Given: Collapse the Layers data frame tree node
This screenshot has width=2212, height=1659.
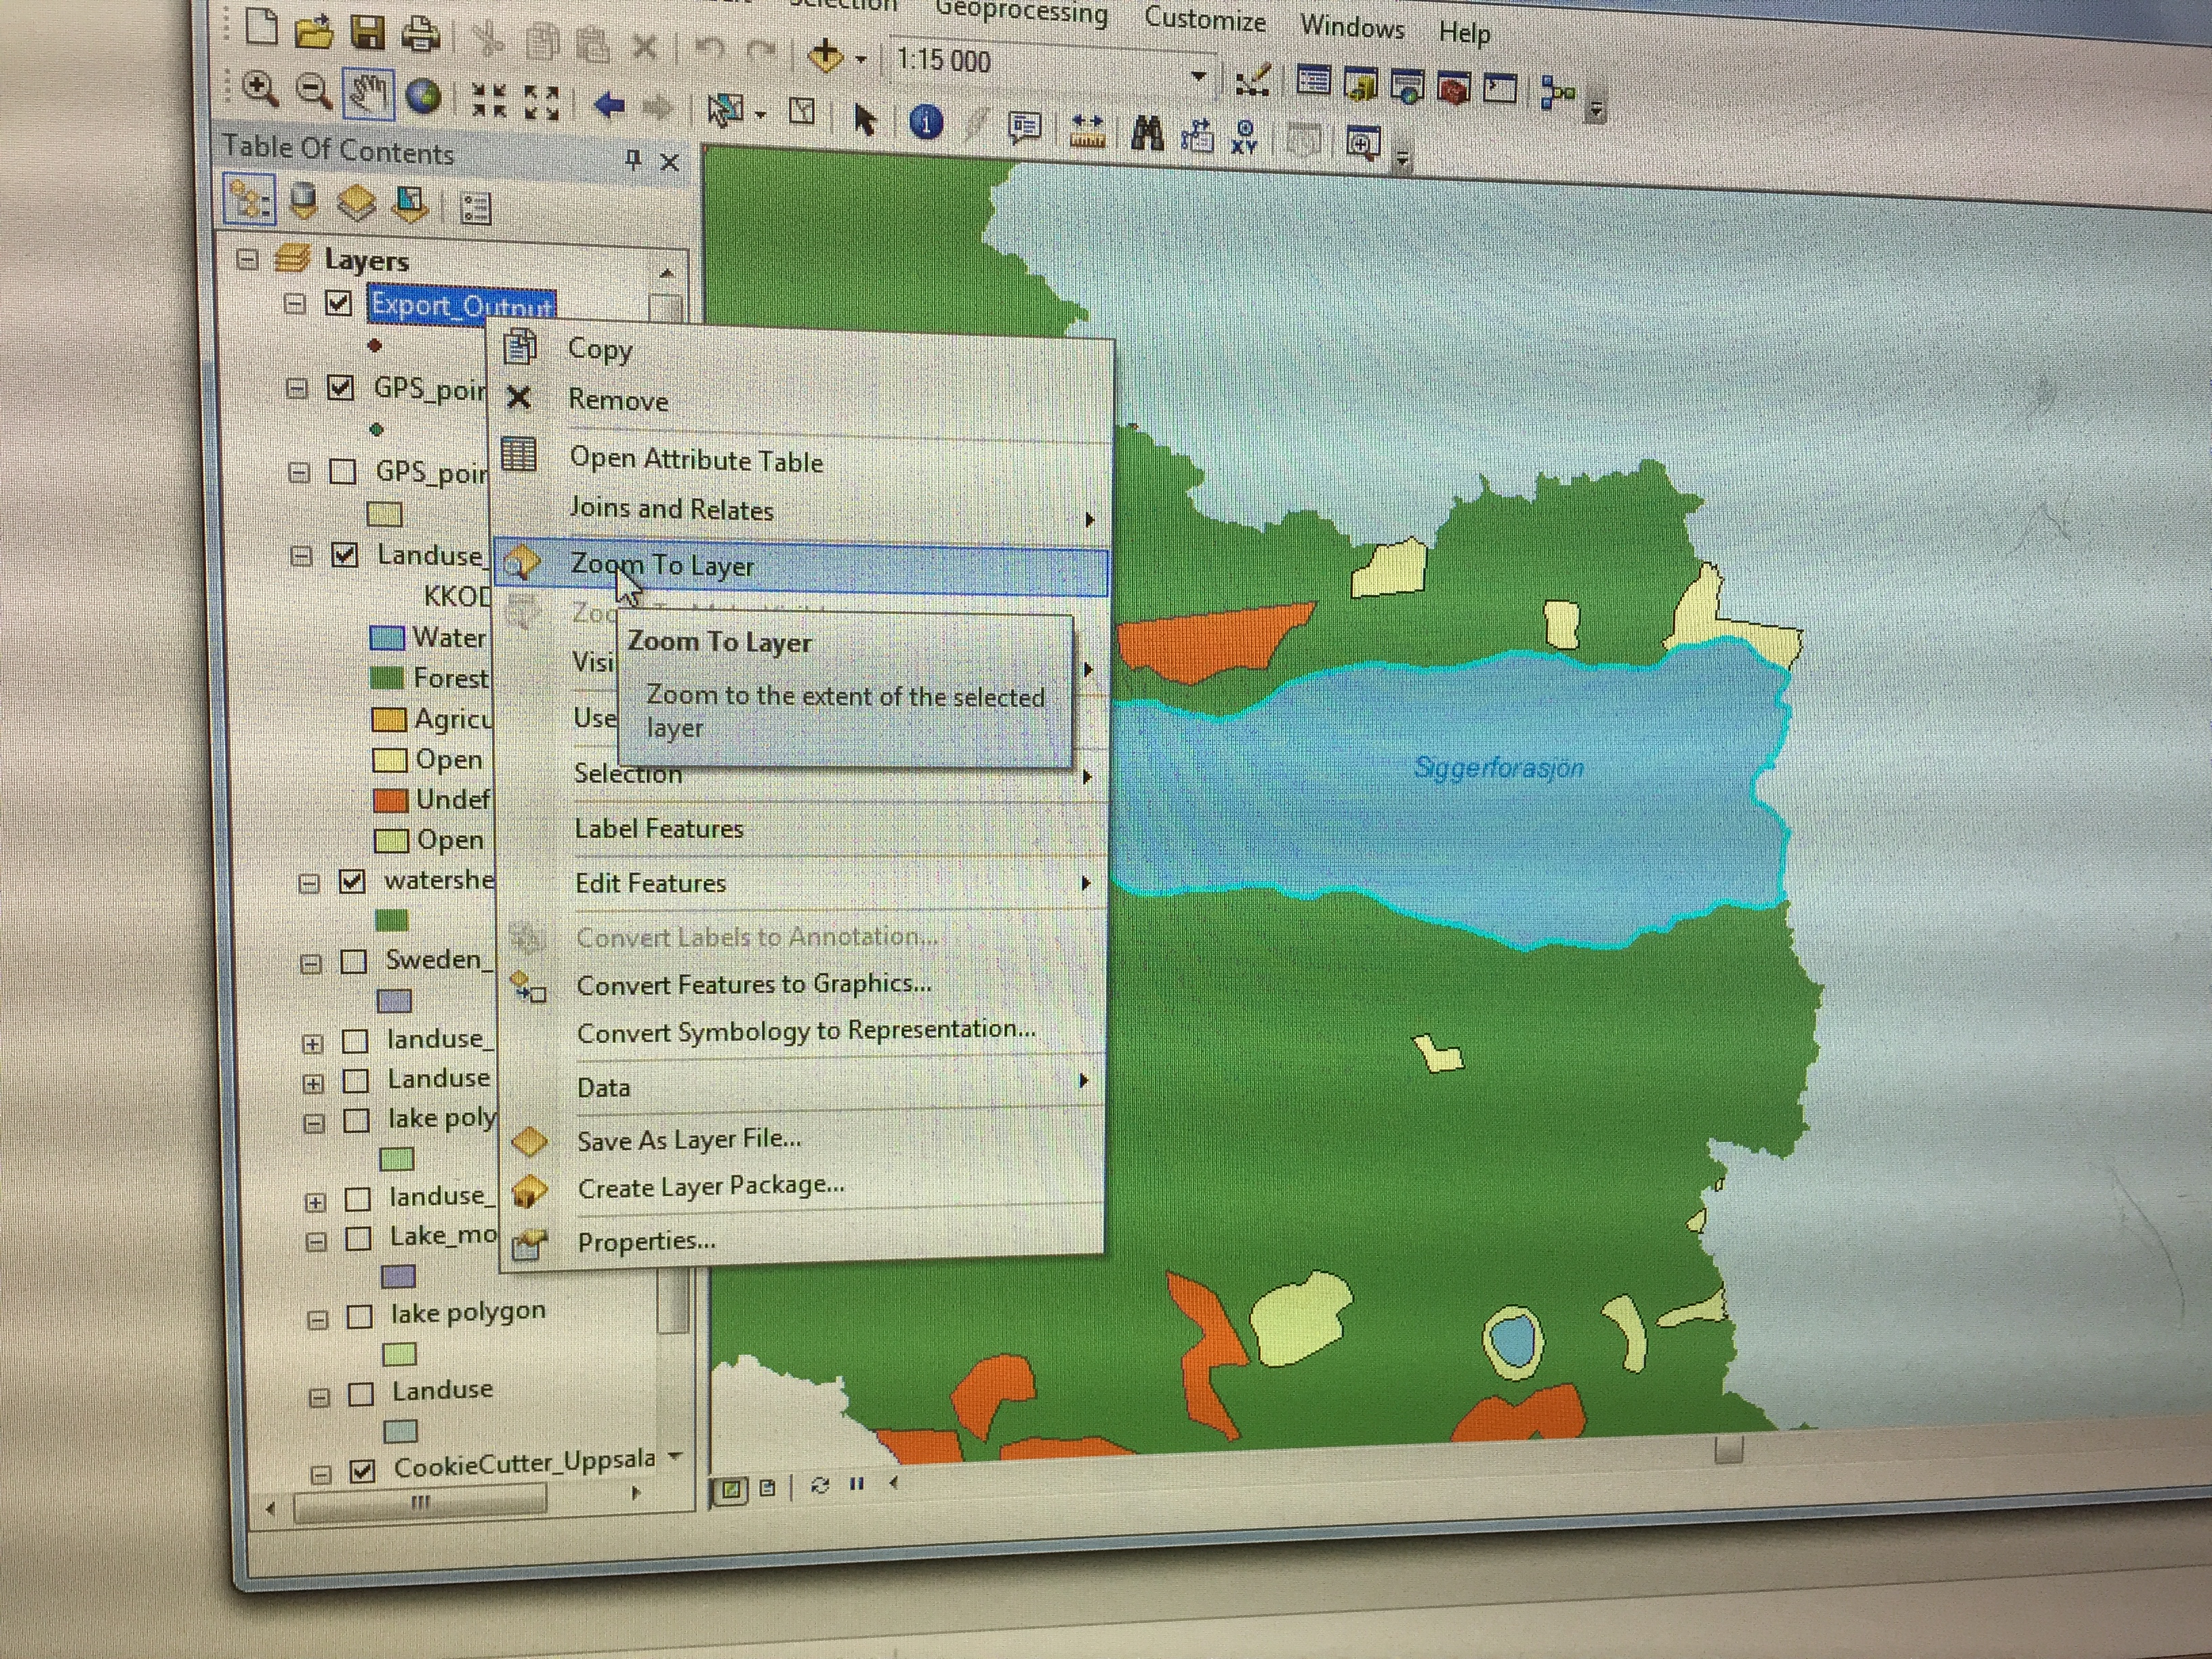Looking at the screenshot, I should tap(246, 260).
